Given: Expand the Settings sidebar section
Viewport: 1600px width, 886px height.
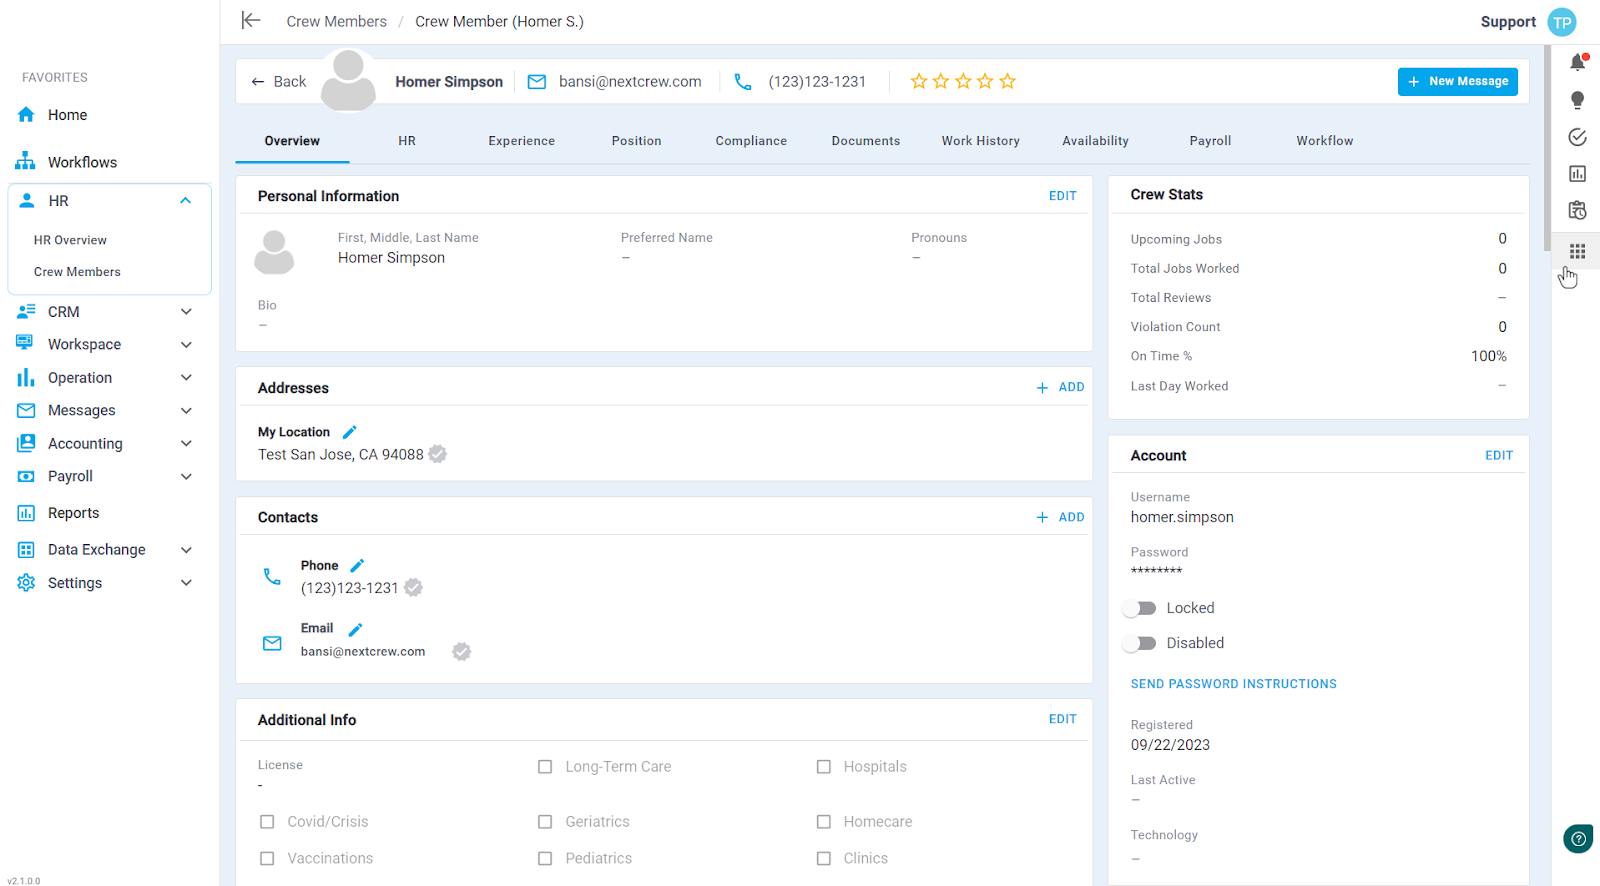Looking at the screenshot, I should [186, 583].
